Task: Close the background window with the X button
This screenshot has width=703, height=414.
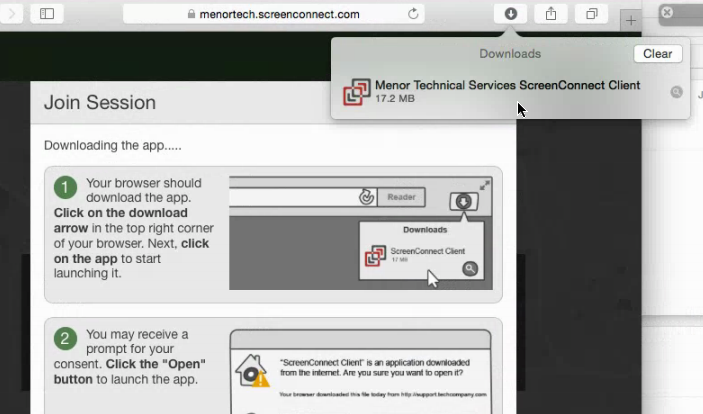Action: pyautogui.click(x=667, y=12)
